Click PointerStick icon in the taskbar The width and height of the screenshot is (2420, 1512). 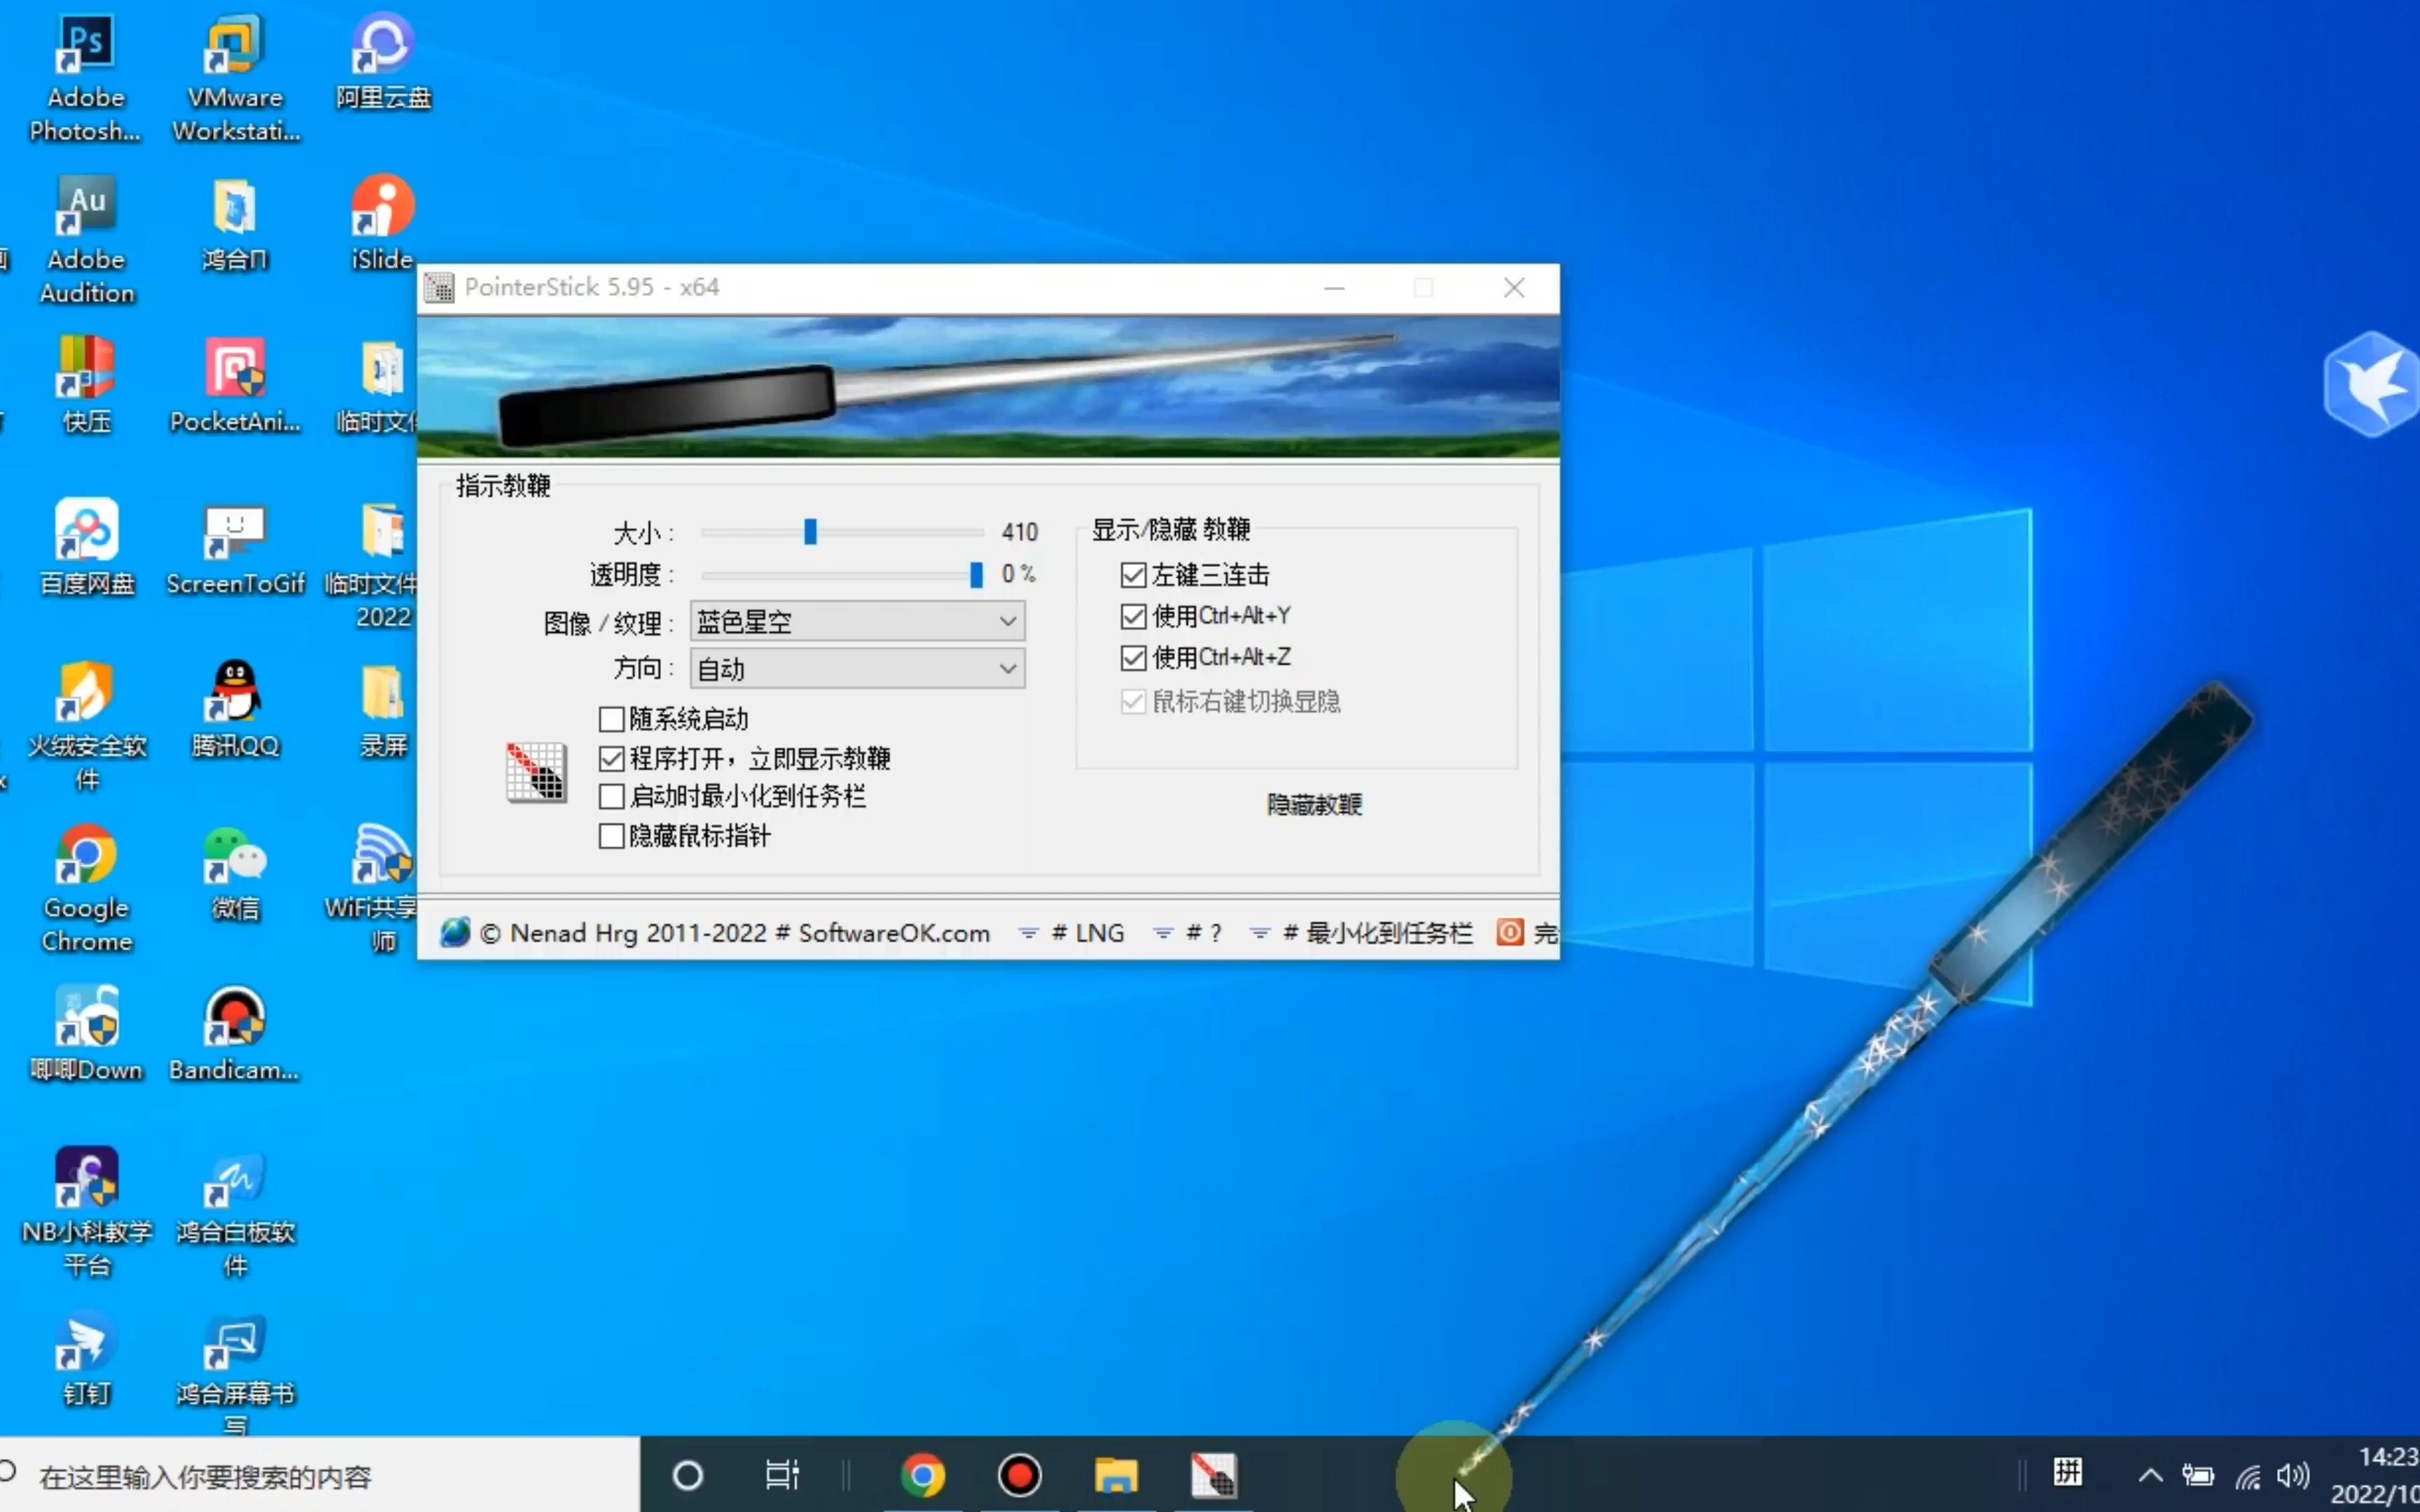(x=1213, y=1475)
